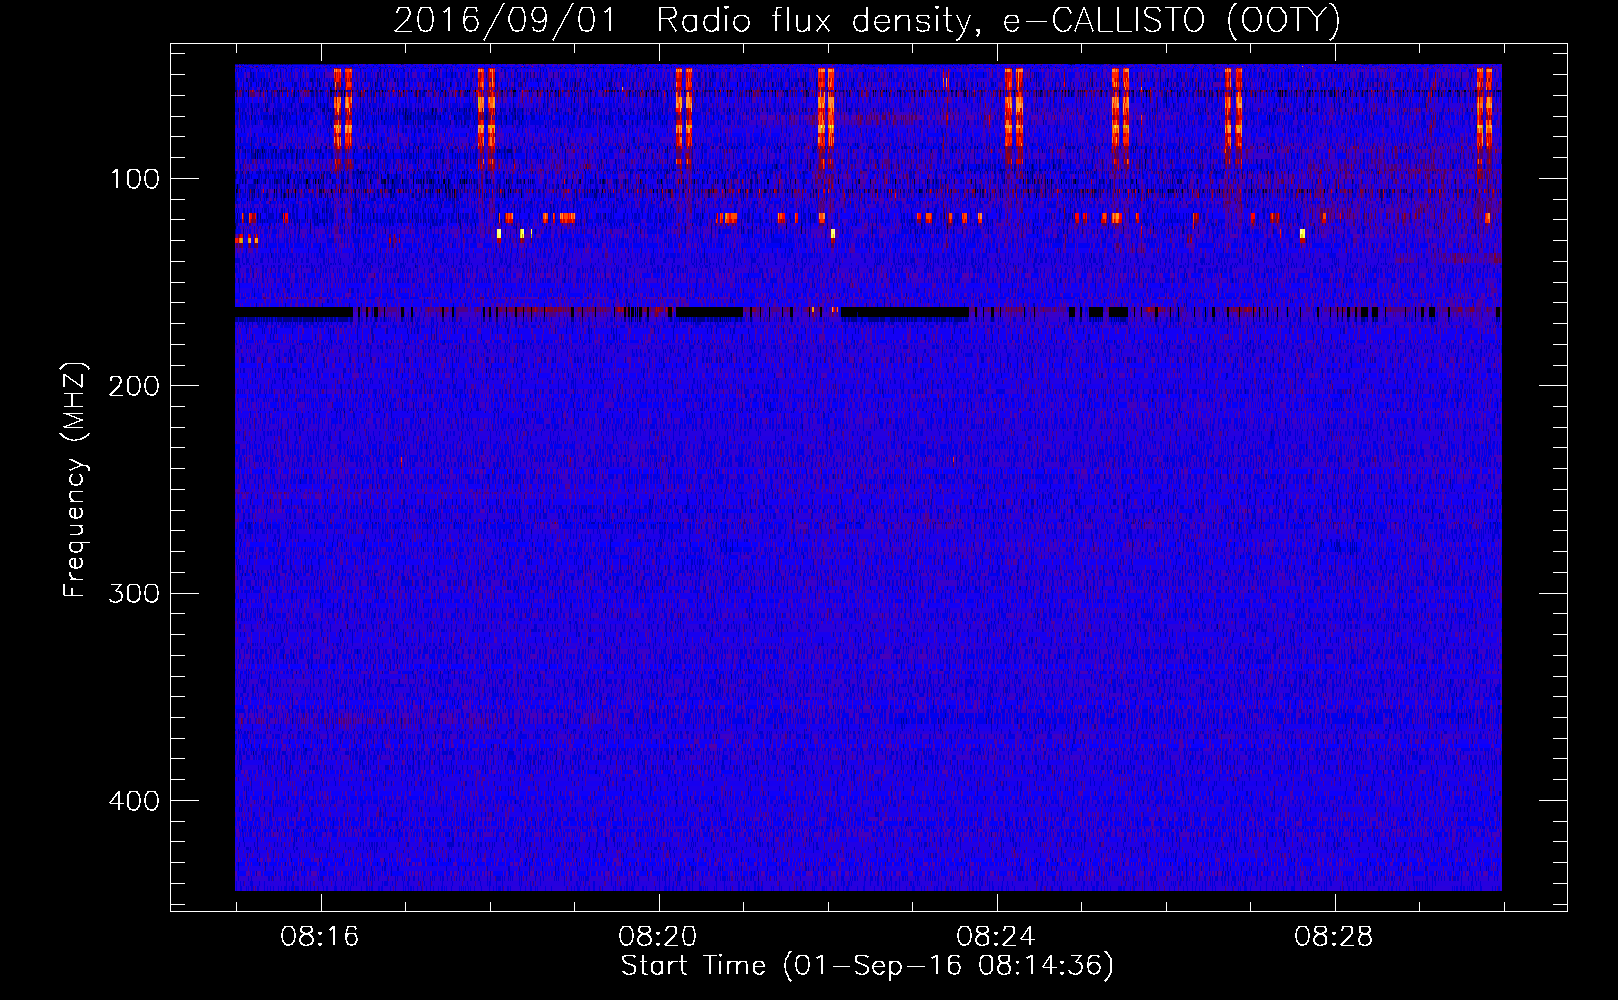Click the Frequency (MHZ) axis title
Image resolution: width=1618 pixels, height=1000 pixels.
(75, 479)
